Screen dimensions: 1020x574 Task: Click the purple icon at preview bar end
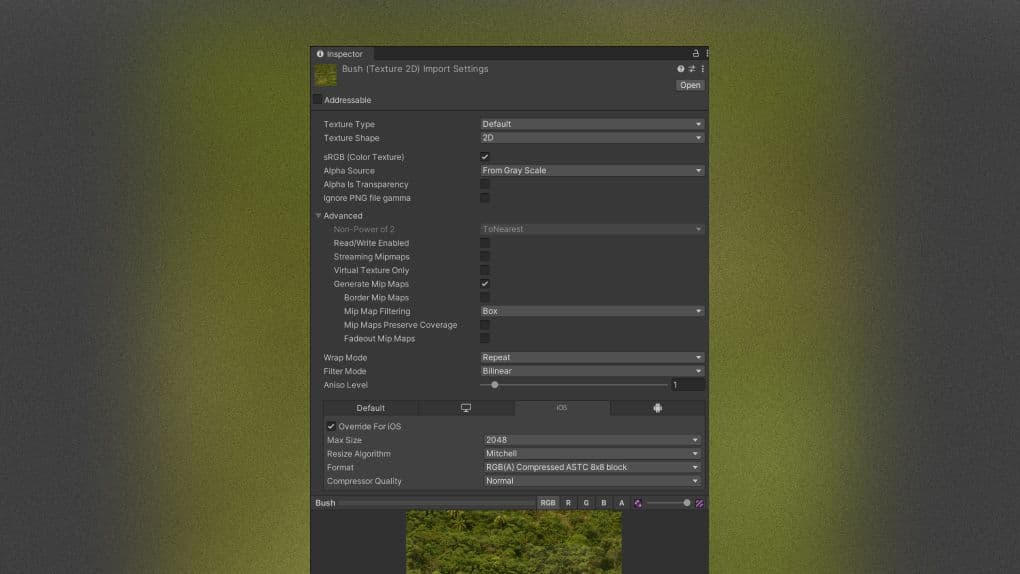(699, 503)
